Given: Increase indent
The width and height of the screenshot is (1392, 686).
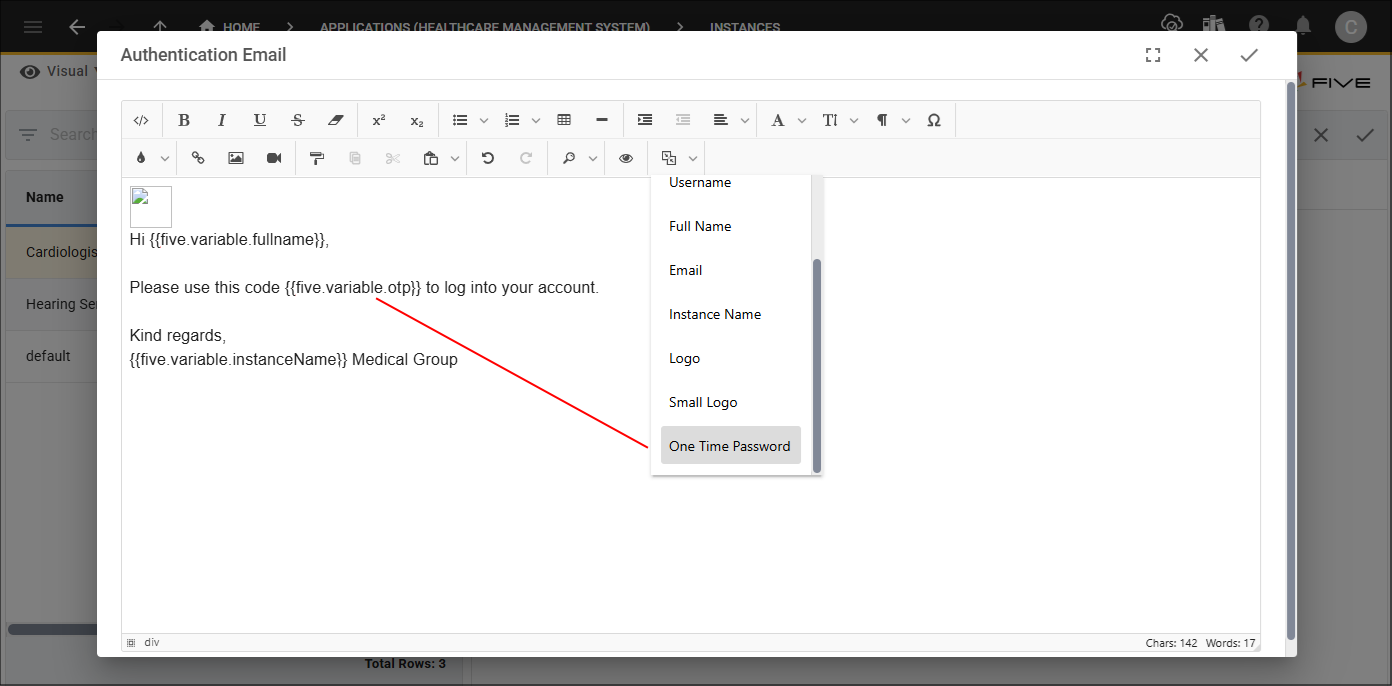Looking at the screenshot, I should (645, 120).
